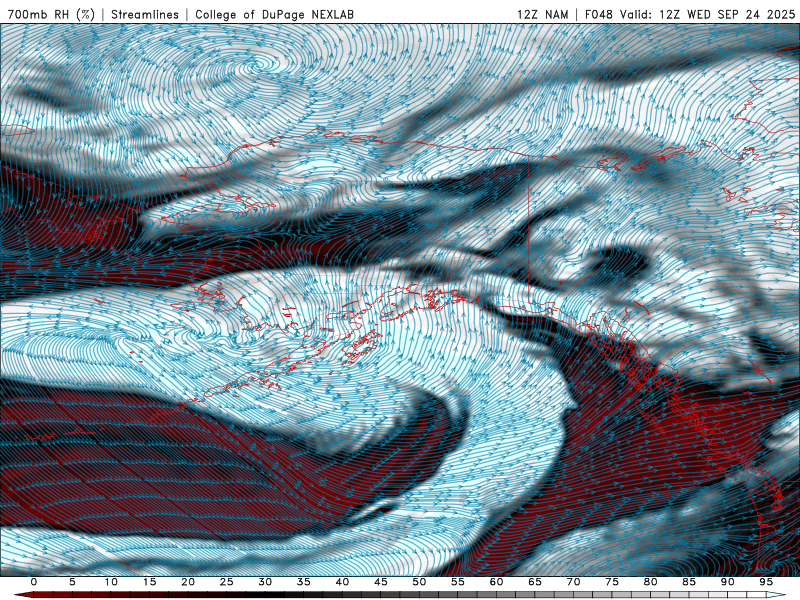Click the "Valid: 12Z WED SEP 24 2025" text
800x600 pixels.
(707, 14)
